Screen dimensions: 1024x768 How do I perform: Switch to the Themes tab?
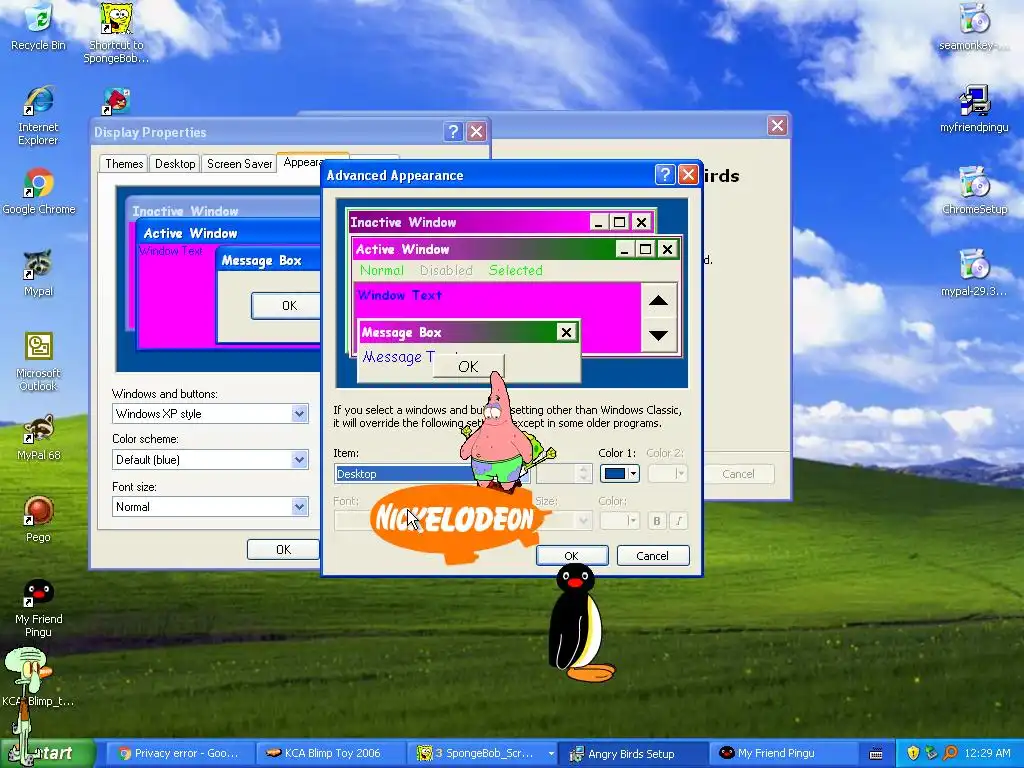click(x=124, y=164)
